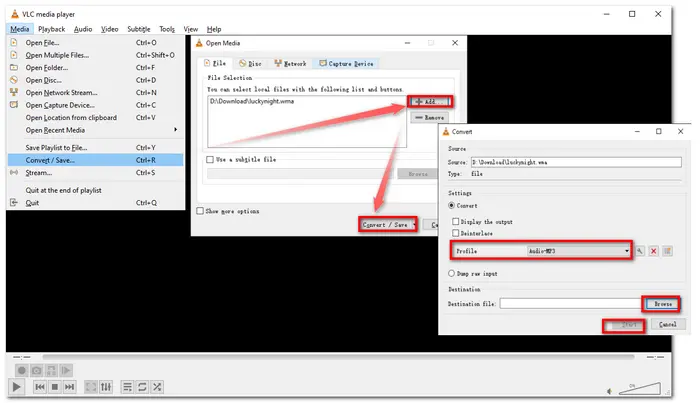700x403 pixels.
Task: Toggle the playlist view icon
Action: pyautogui.click(x=127, y=386)
